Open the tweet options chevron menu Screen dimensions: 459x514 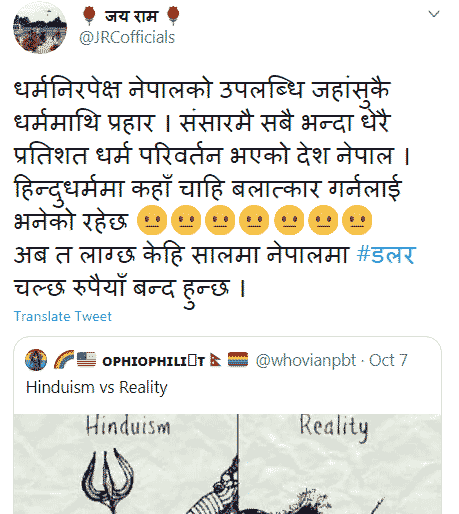(433, 14)
